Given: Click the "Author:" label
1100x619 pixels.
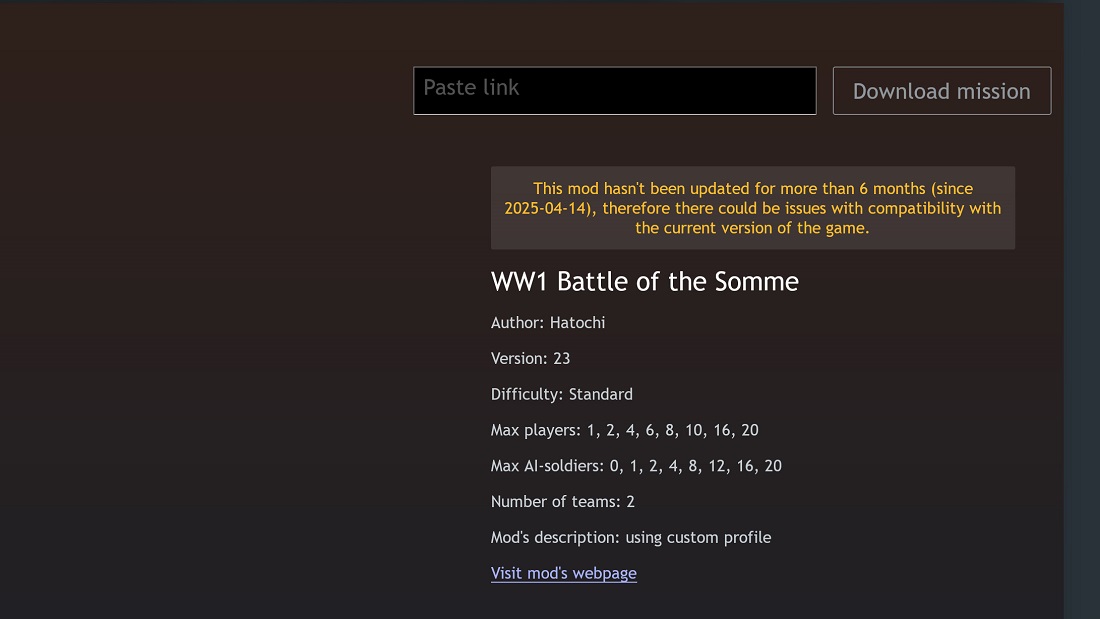Looking at the screenshot, I should coord(518,323).
